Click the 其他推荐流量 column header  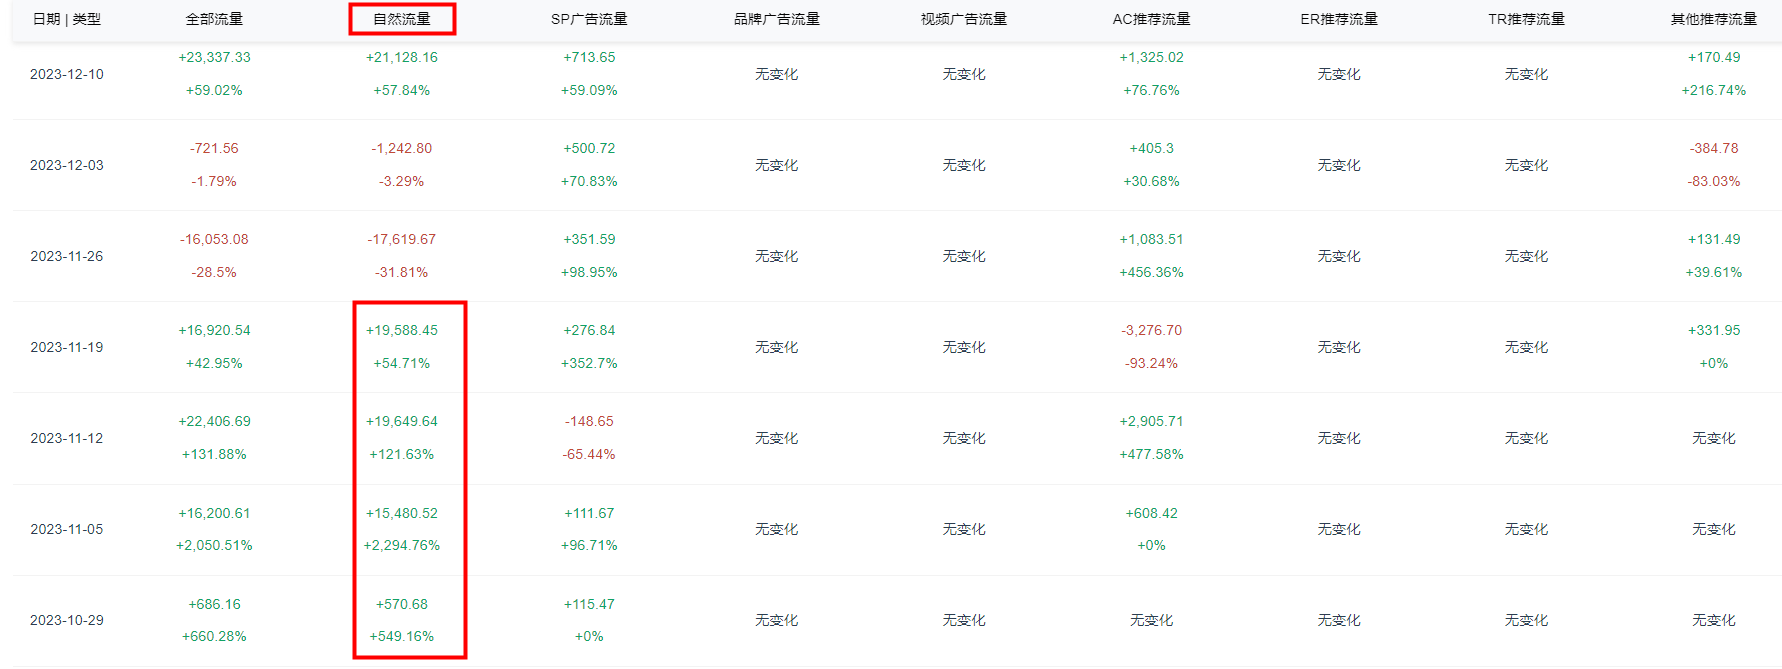(1714, 19)
